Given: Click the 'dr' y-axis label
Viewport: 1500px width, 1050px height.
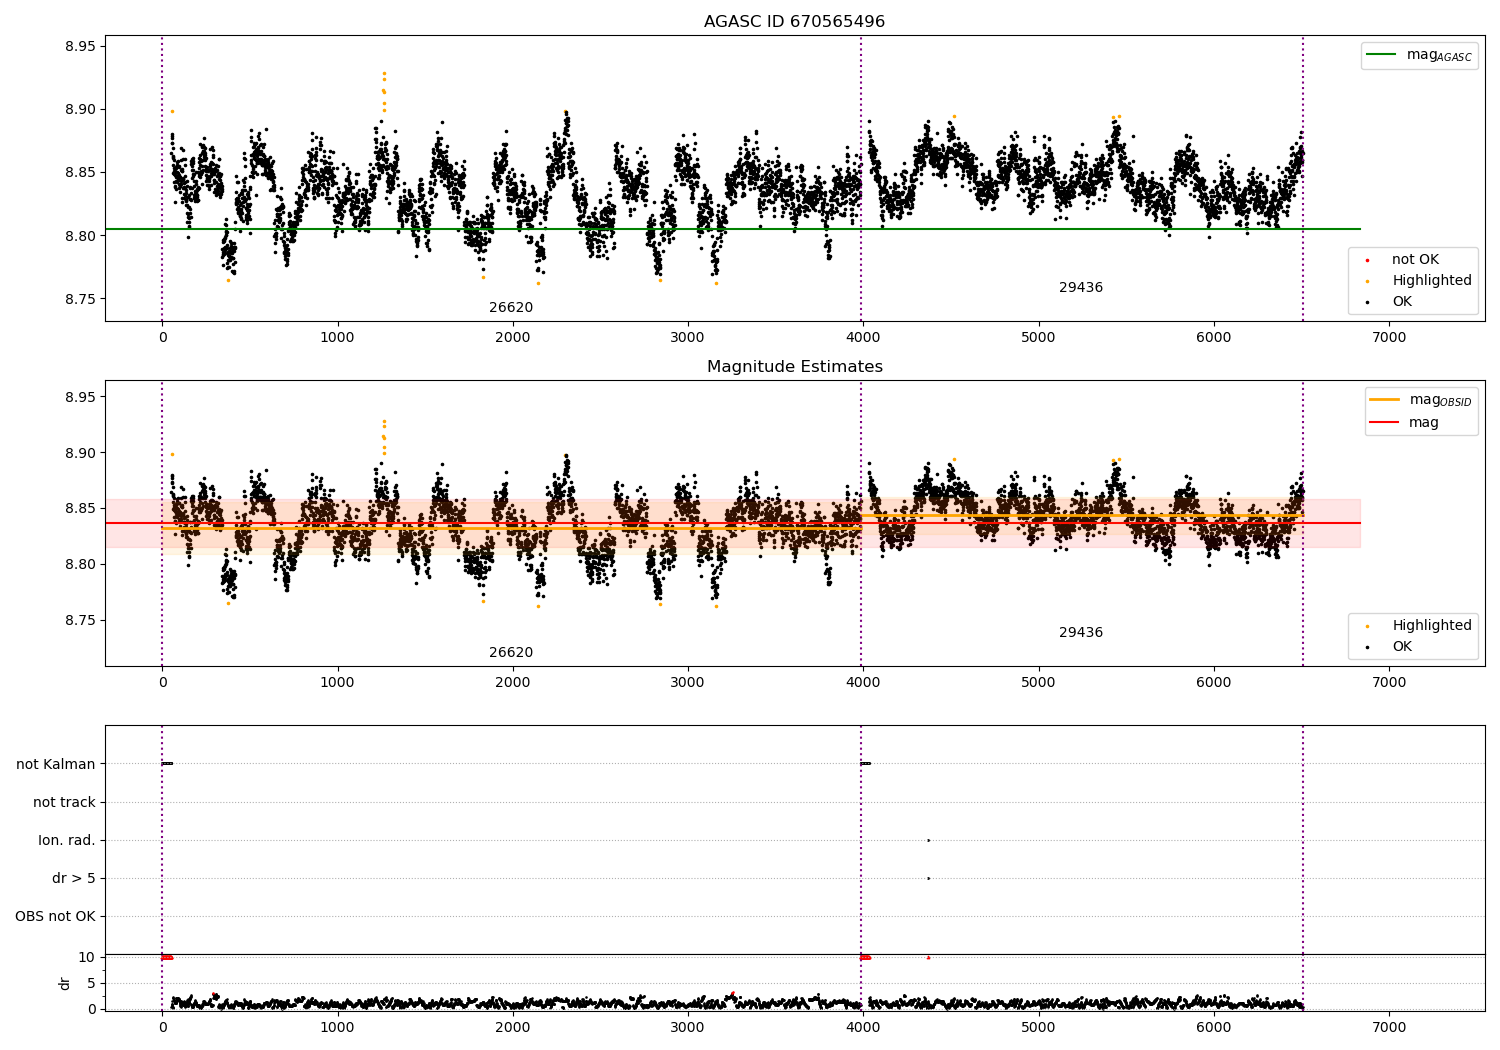Looking at the screenshot, I should coord(65,983).
